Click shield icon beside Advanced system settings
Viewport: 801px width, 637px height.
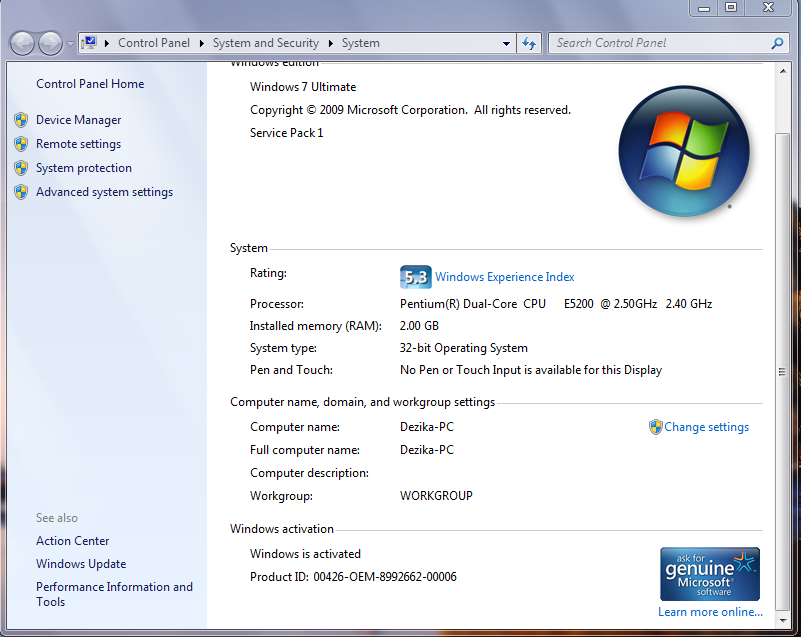point(21,192)
